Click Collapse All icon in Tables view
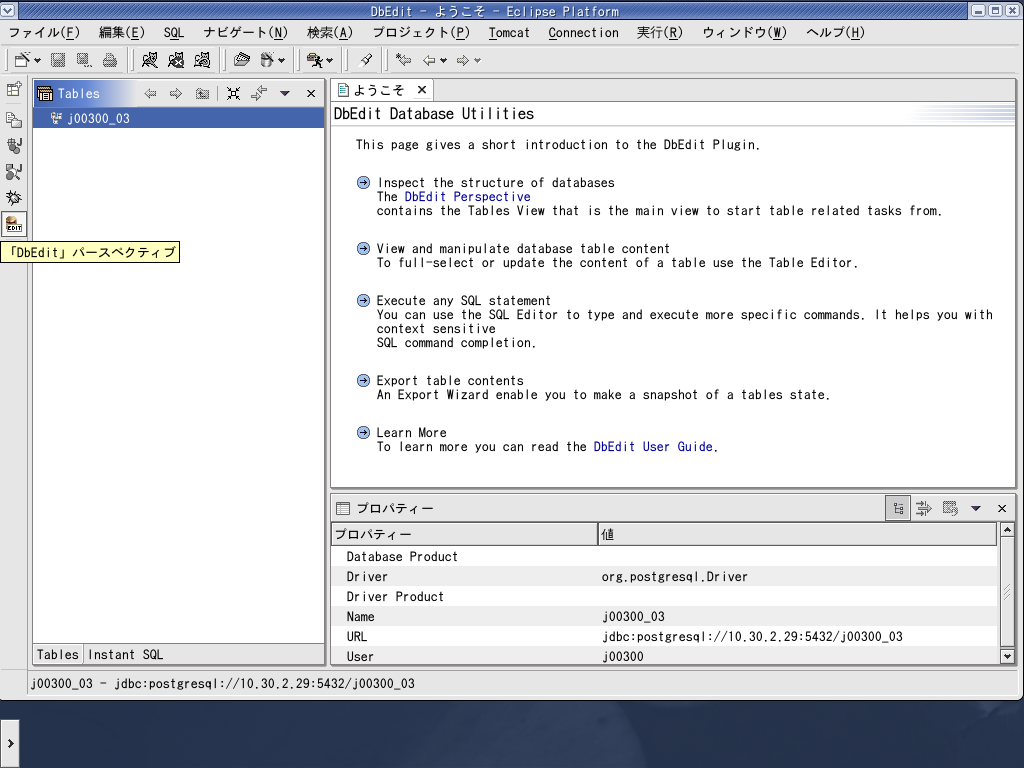The height and width of the screenshot is (768, 1024). [x=233, y=93]
